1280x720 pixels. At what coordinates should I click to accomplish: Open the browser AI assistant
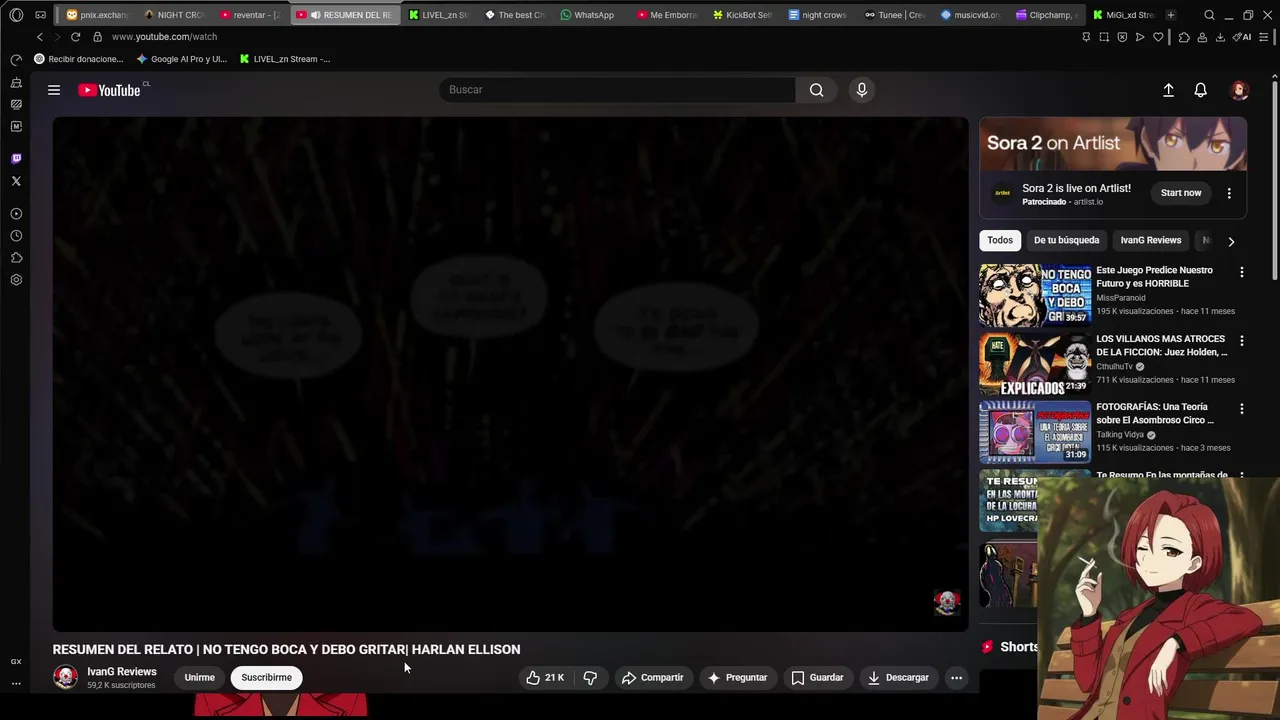pos(1241,37)
